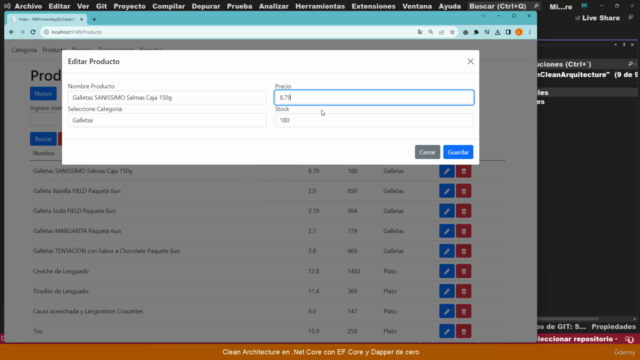Click the Nuevo button behind the dialog

point(43,93)
